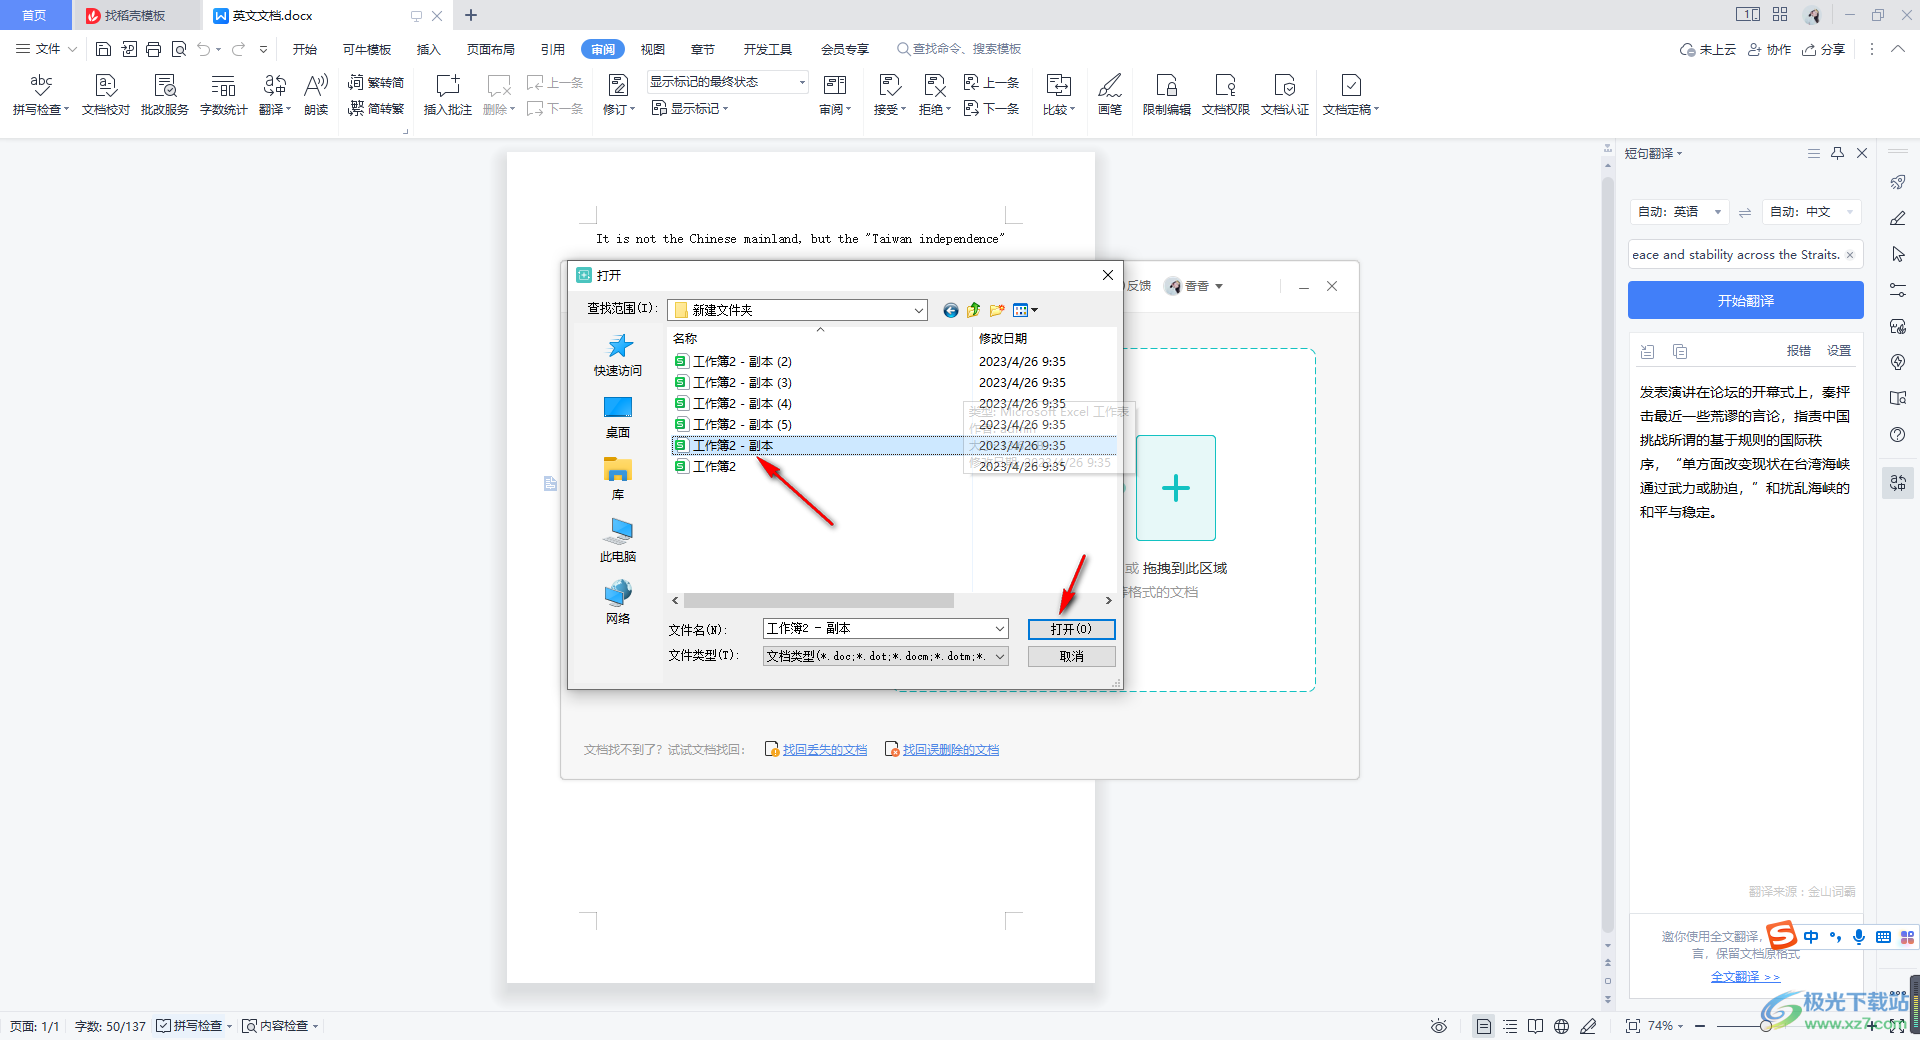Open source language 自动: 英语 dropdown
The image size is (1920, 1040).
[x=1679, y=212]
